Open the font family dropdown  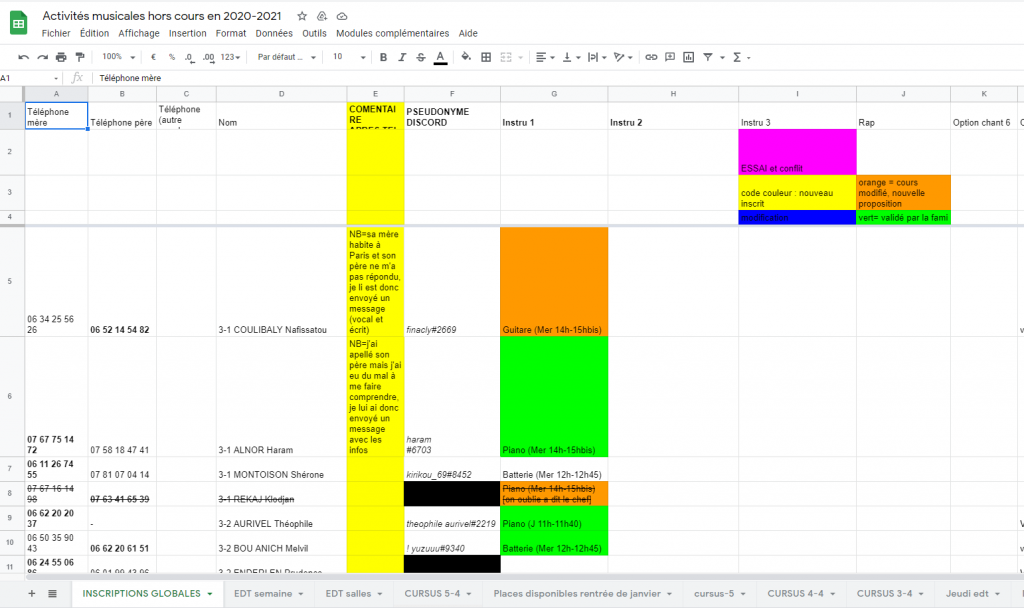pyautogui.click(x=285, y=57)
